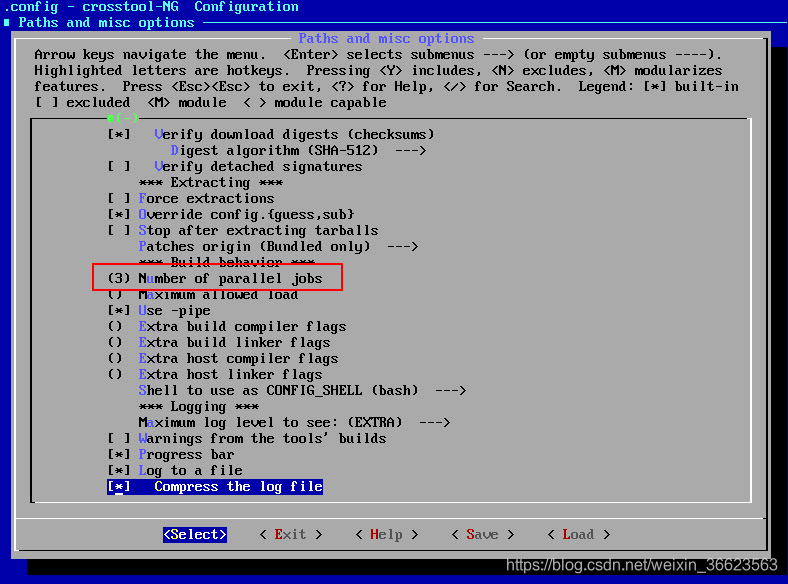Click the *** Extracting *** section label
The width and height of the screenshot is (788, 584).
[x=211, y=182]
